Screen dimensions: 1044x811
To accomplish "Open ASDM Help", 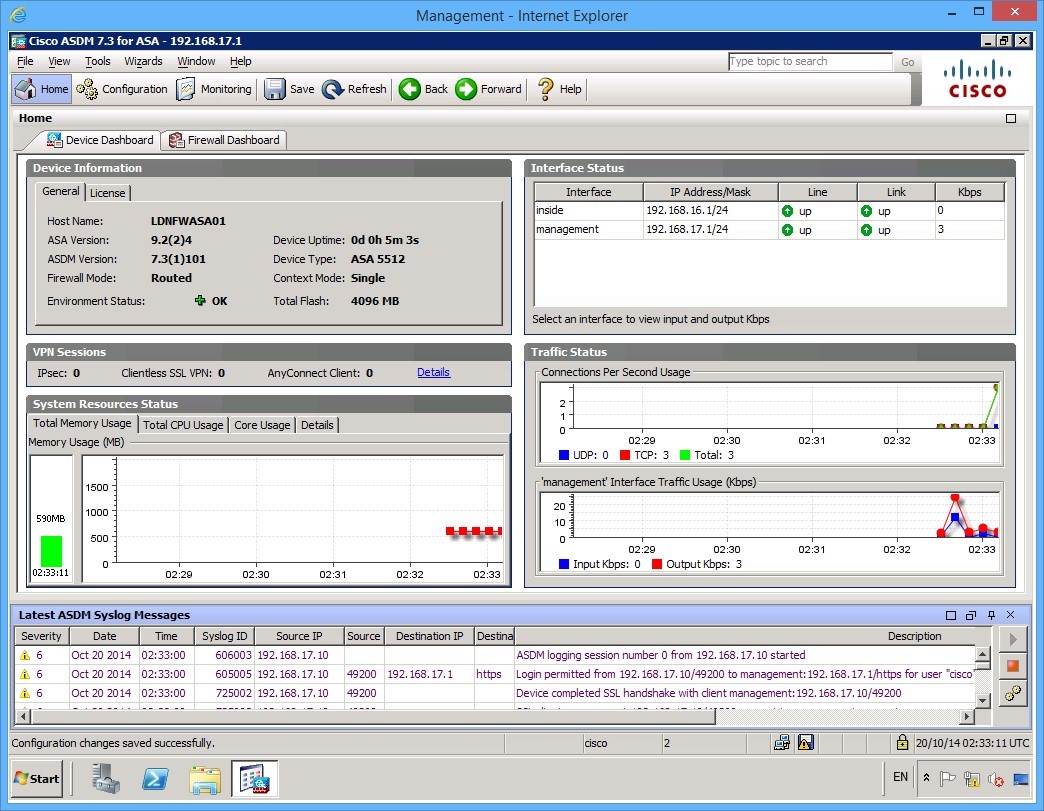I will [558, 89].
